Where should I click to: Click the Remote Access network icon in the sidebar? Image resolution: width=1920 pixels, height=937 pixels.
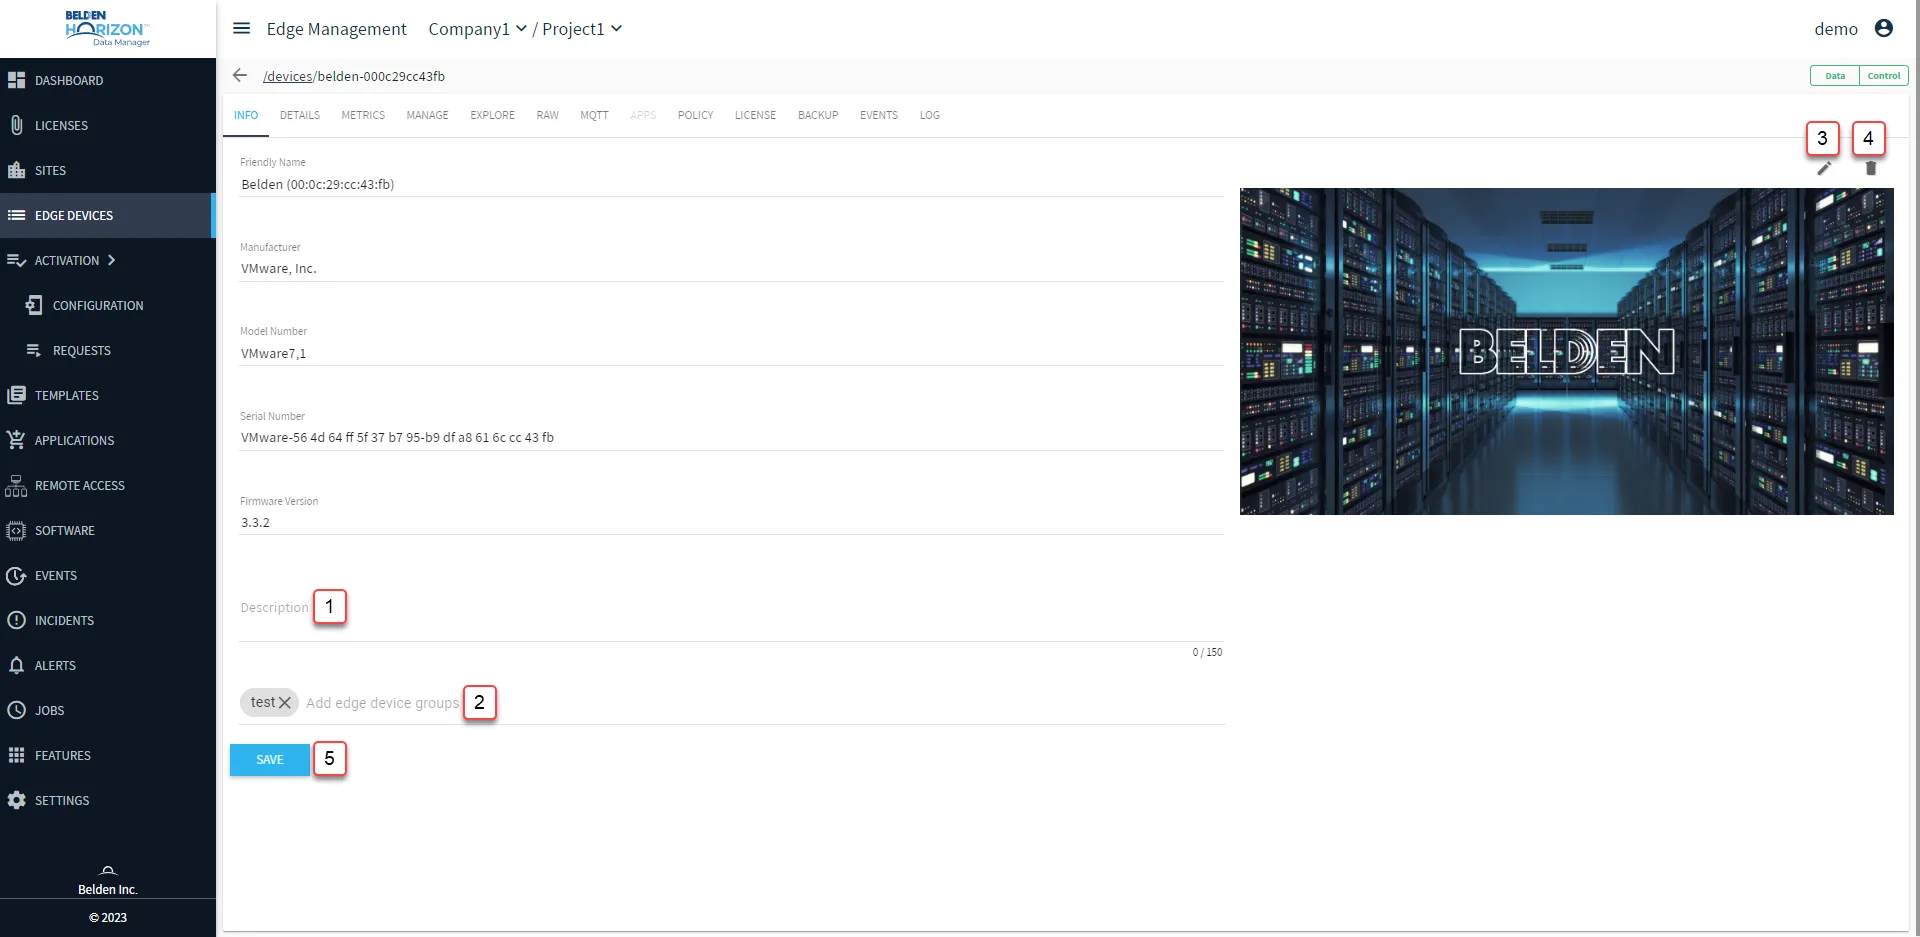click(16, 485)
